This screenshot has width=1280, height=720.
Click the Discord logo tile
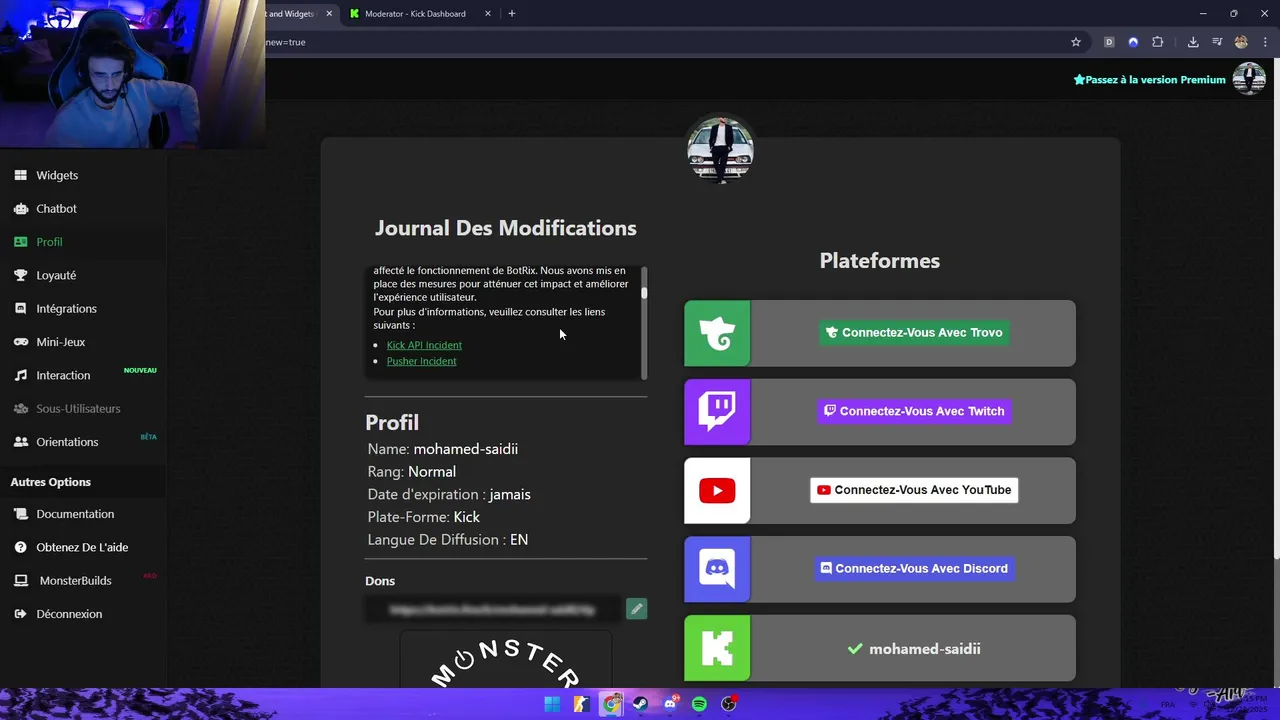[717, 569]
